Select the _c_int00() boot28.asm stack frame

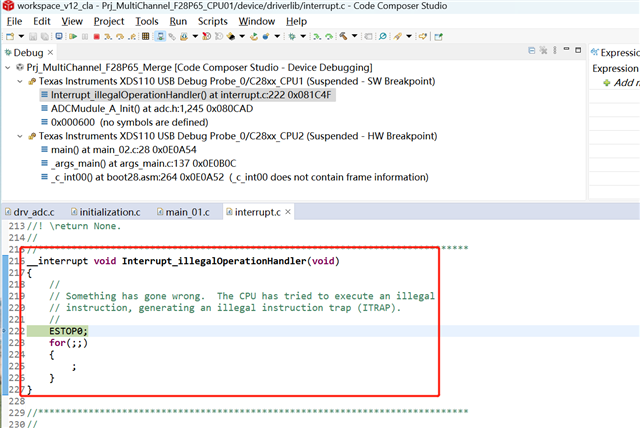(x=235, y=177)
